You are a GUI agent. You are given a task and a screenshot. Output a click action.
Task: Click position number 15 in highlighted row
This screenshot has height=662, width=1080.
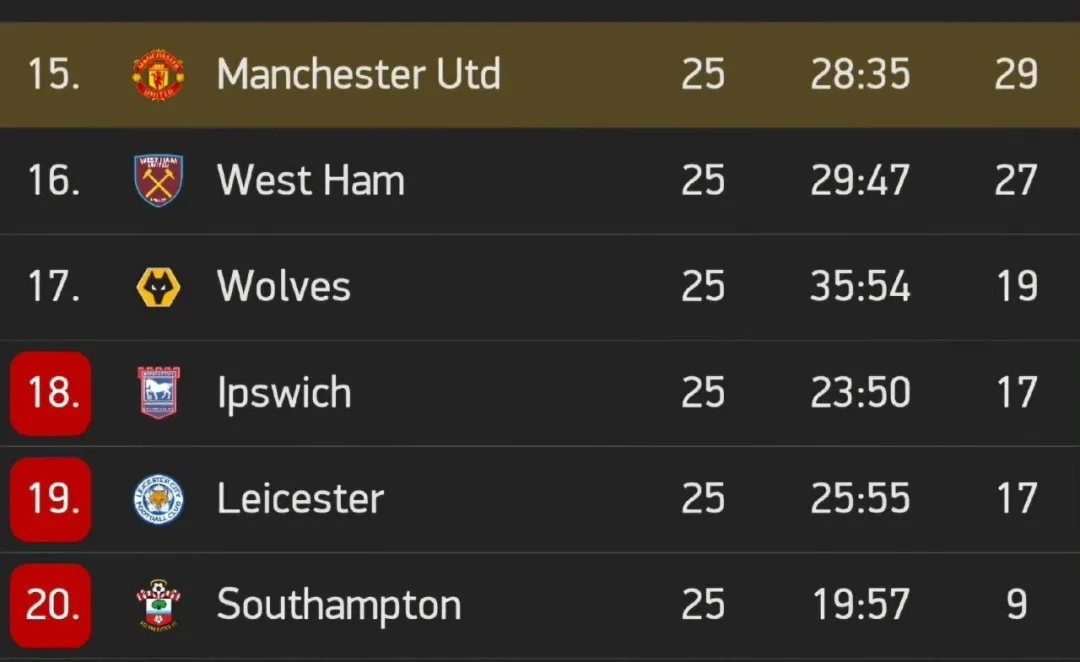(x=54, y=74)
